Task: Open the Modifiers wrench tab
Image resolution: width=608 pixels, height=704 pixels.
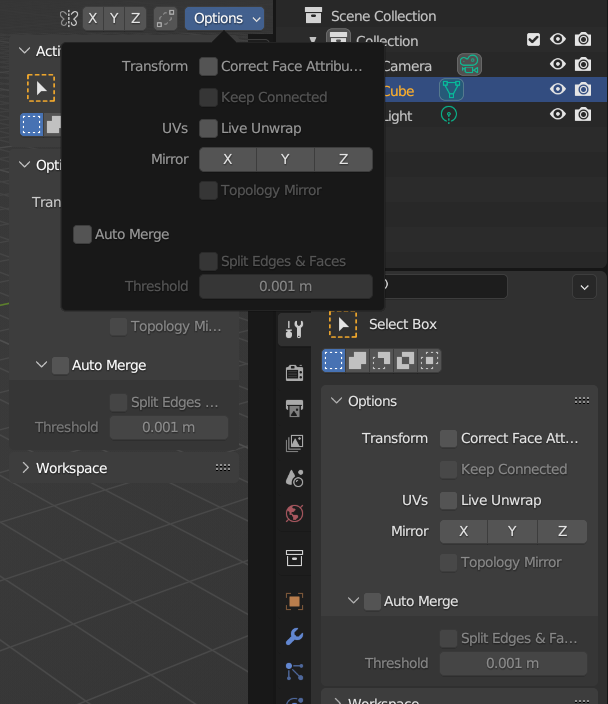Action: tap(294, 637)
